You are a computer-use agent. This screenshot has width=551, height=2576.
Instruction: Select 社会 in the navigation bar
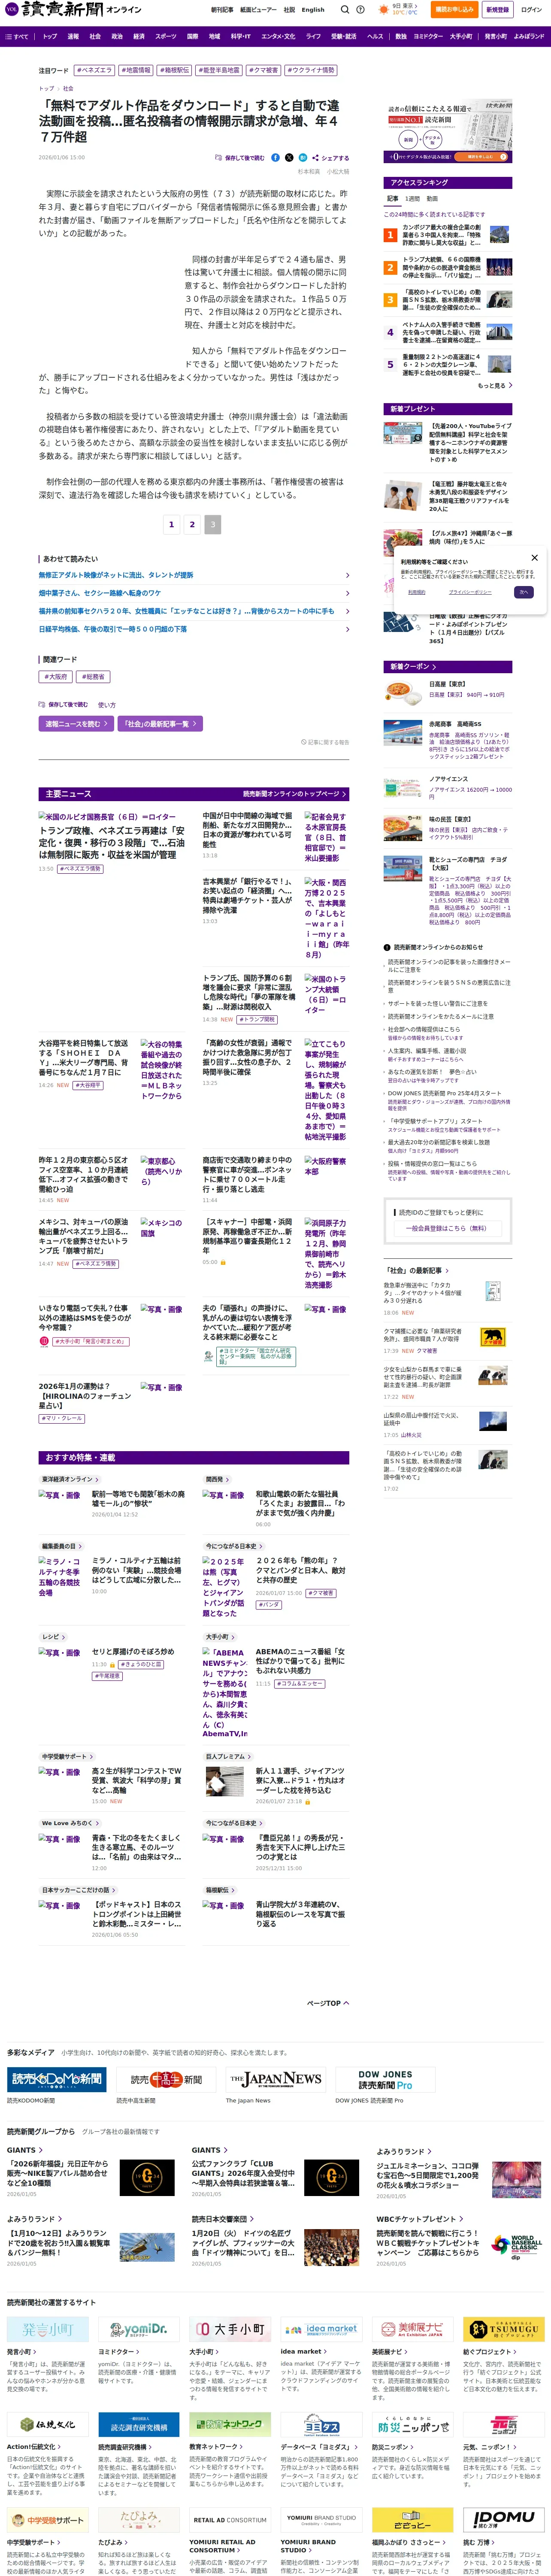[x=95, y=36]
